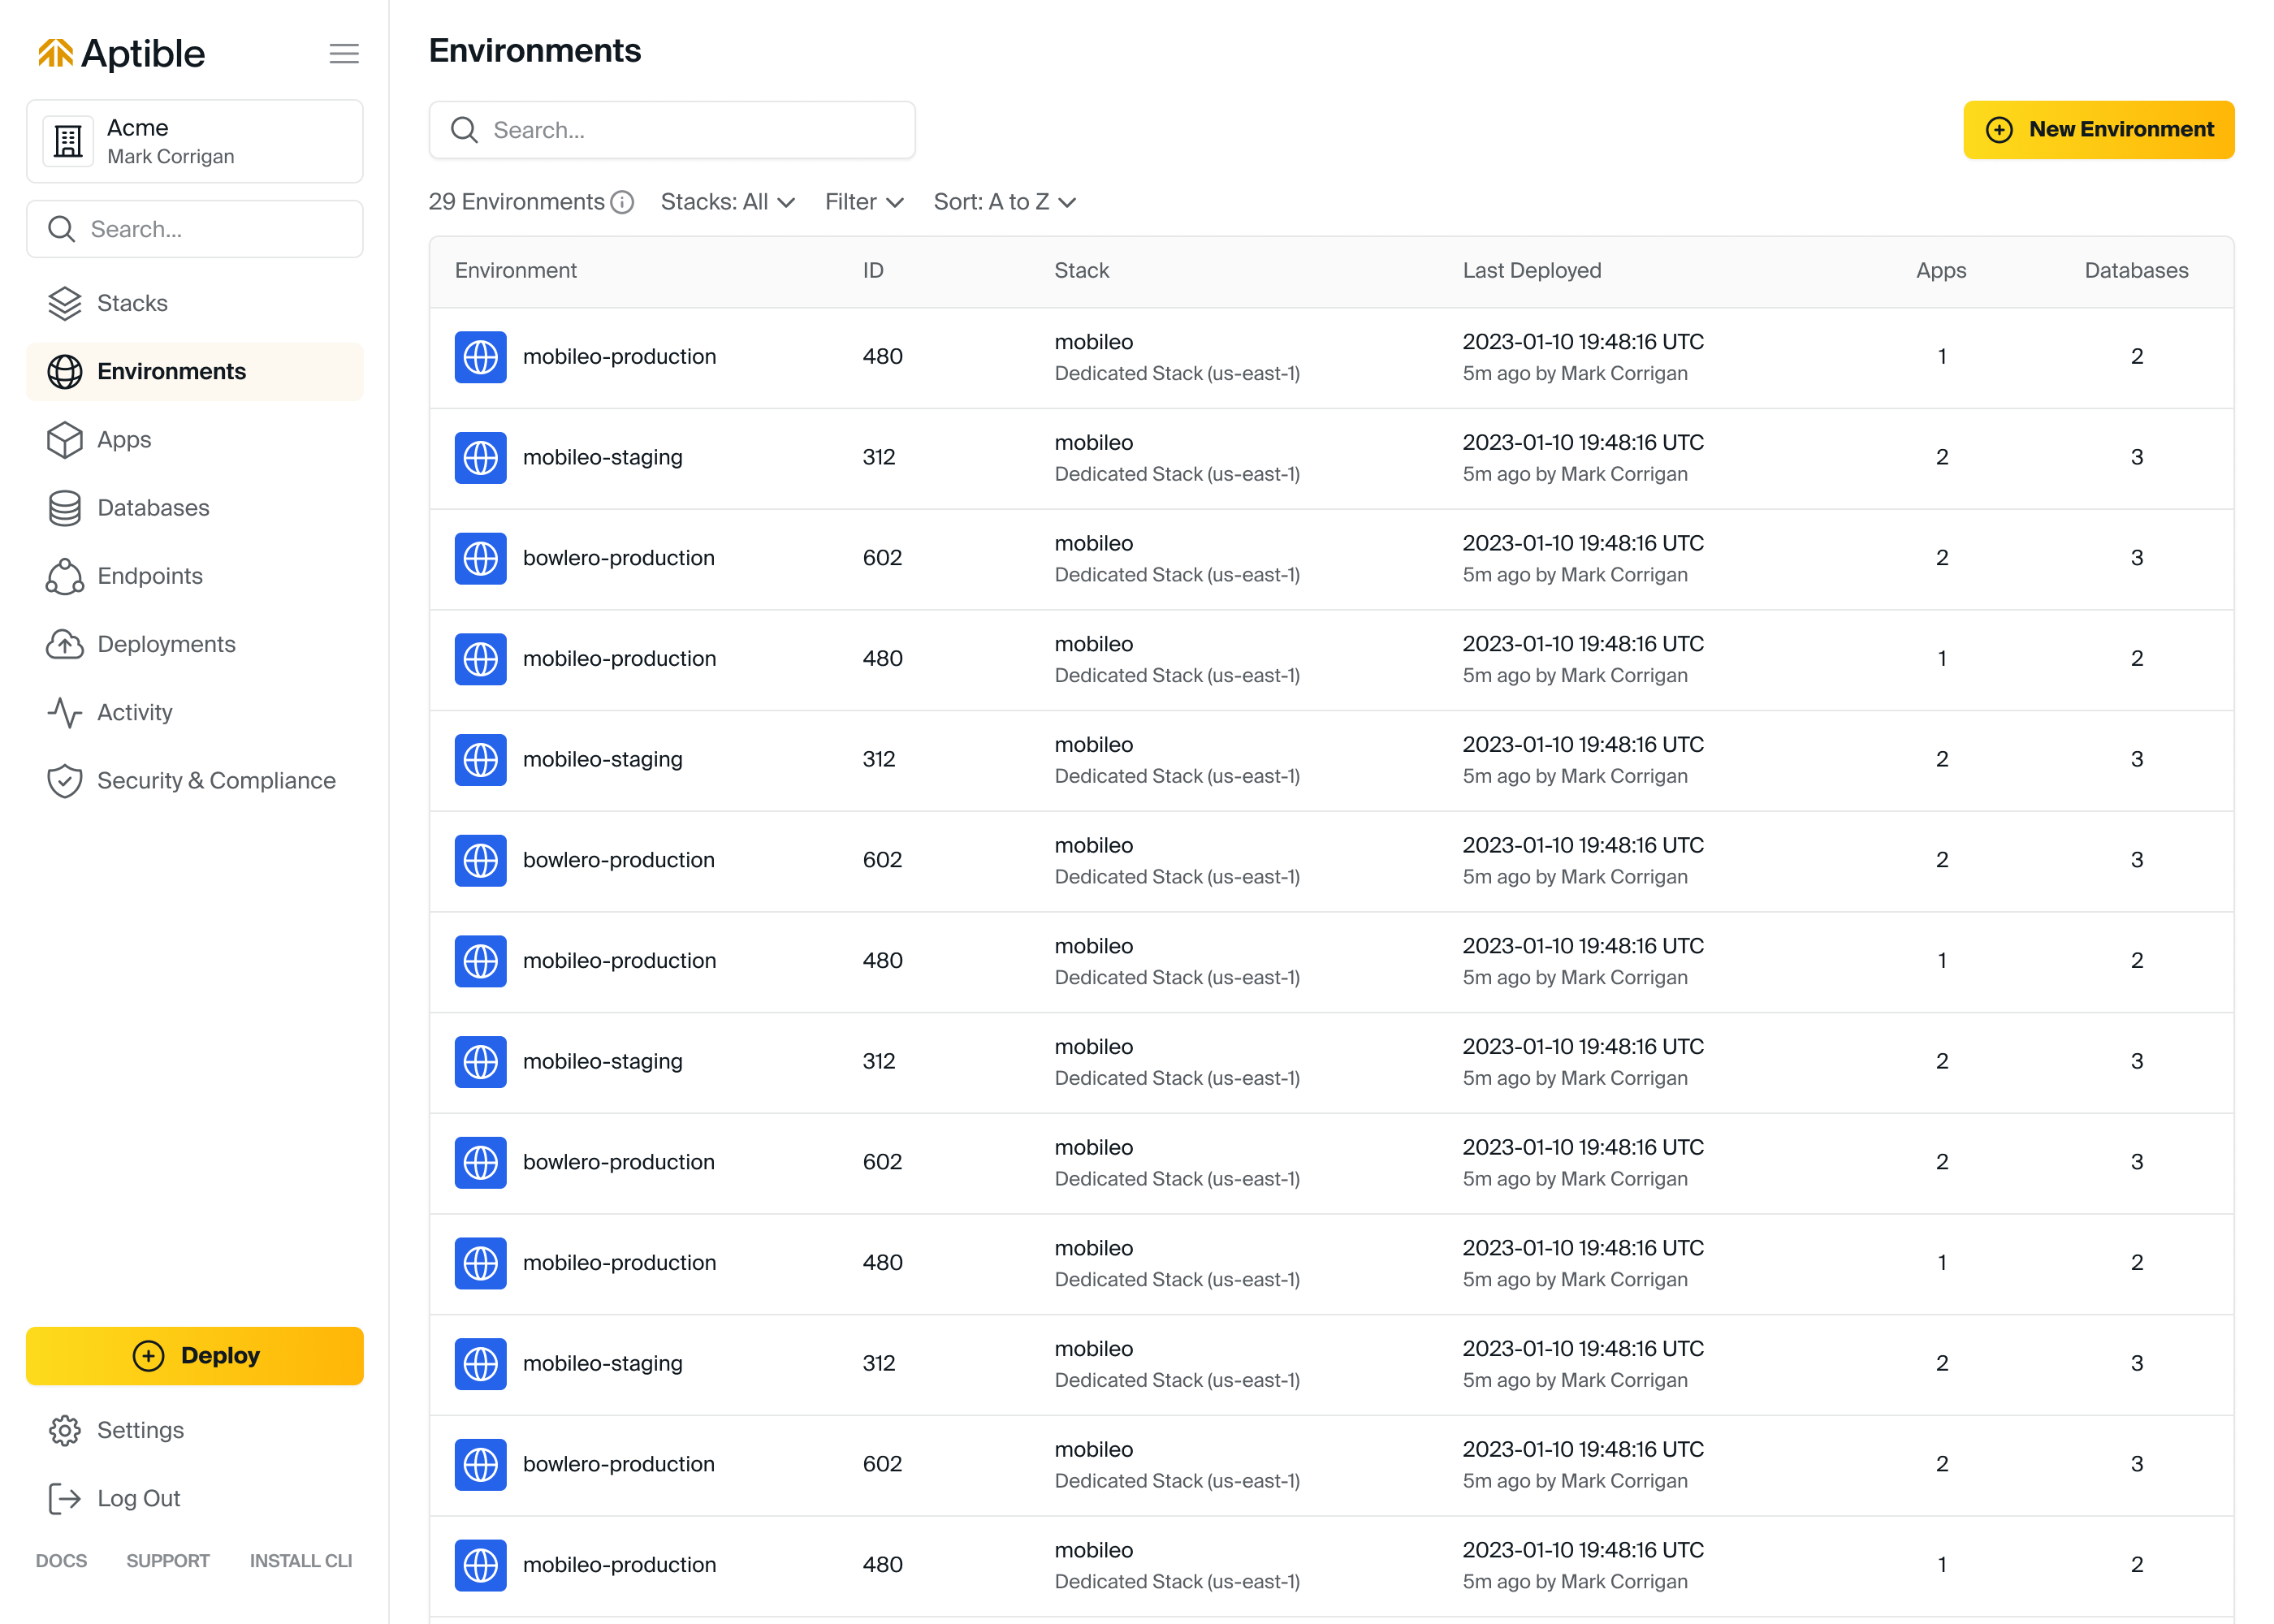Open the Acme organization switcher
Viewport: 2274px width, 1624px height.
pyautogui.click(x=195, y=141)
